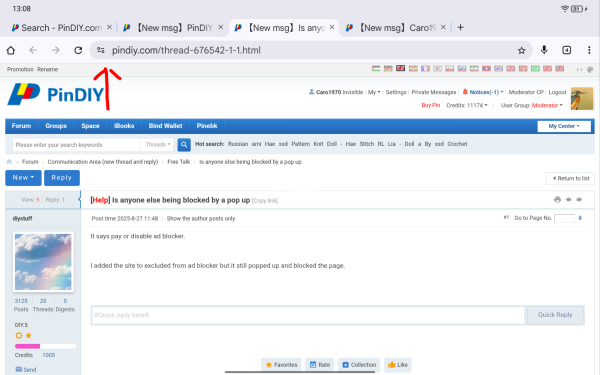Expand the My dropdown in user bar
The width and height of the screenshot is (600, 375).
[x=374, y=92]
